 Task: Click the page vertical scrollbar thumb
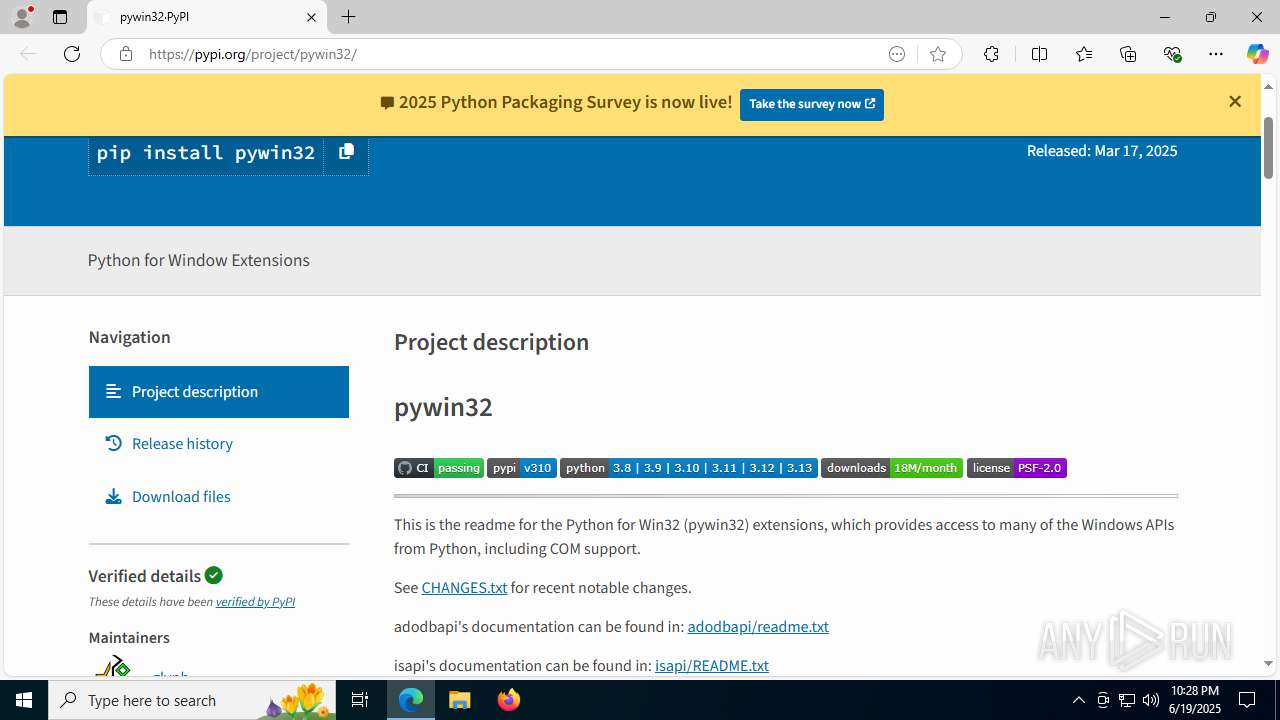1268,147
